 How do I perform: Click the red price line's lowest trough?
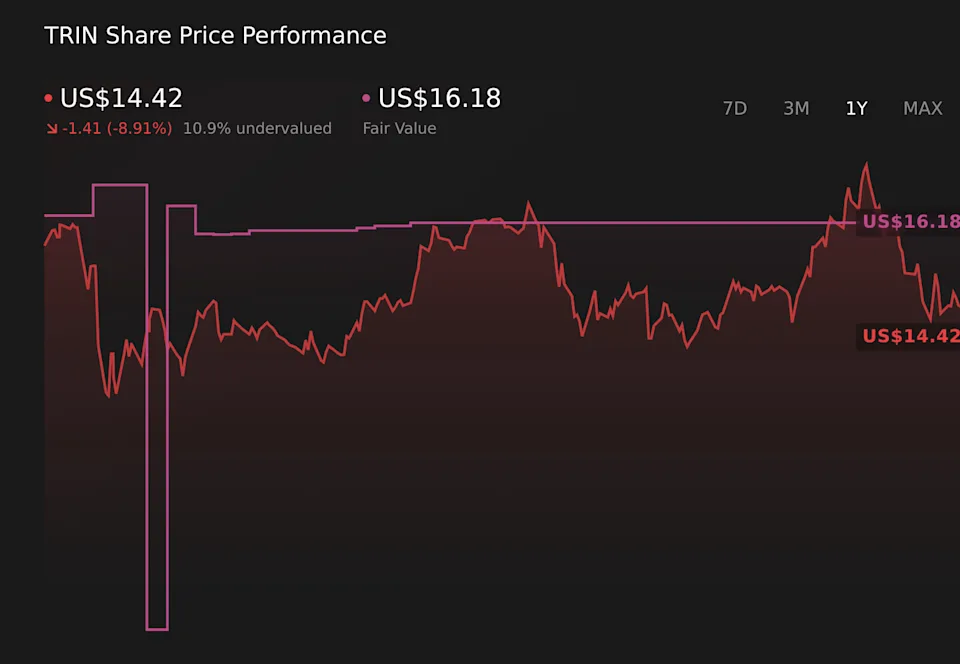click(108, 396)
